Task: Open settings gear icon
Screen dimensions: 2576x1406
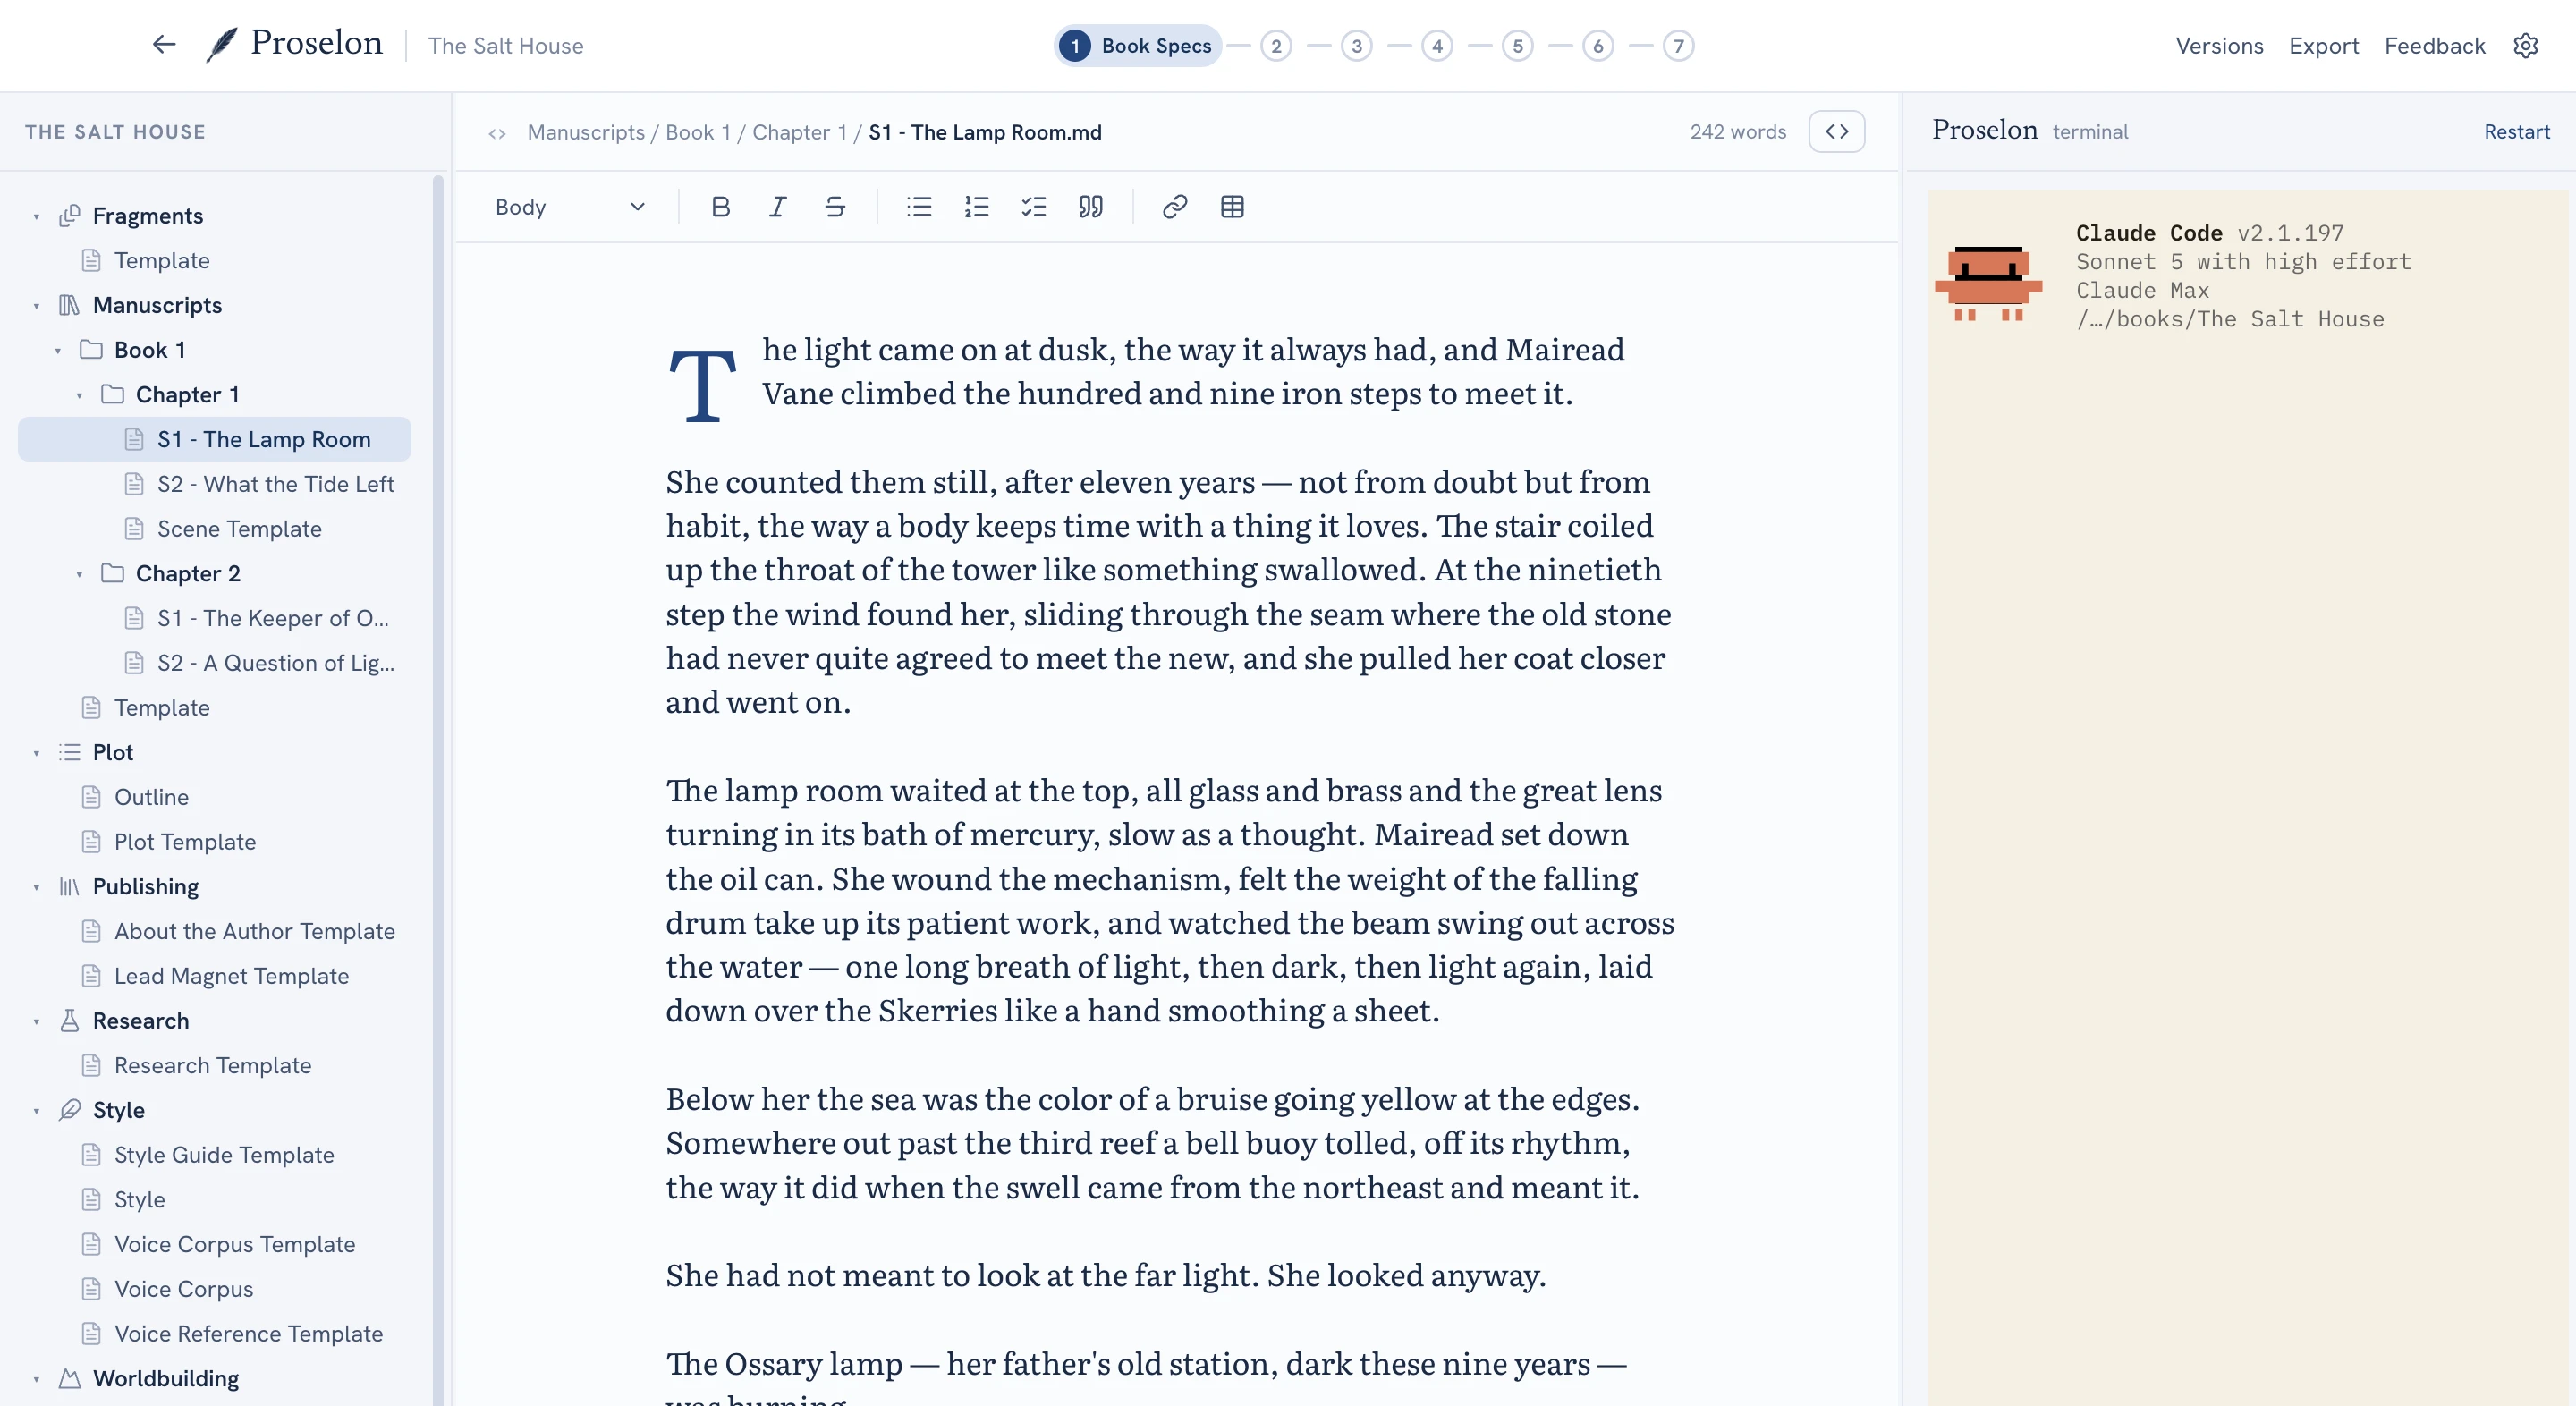Action: (x=2526, y=46)
